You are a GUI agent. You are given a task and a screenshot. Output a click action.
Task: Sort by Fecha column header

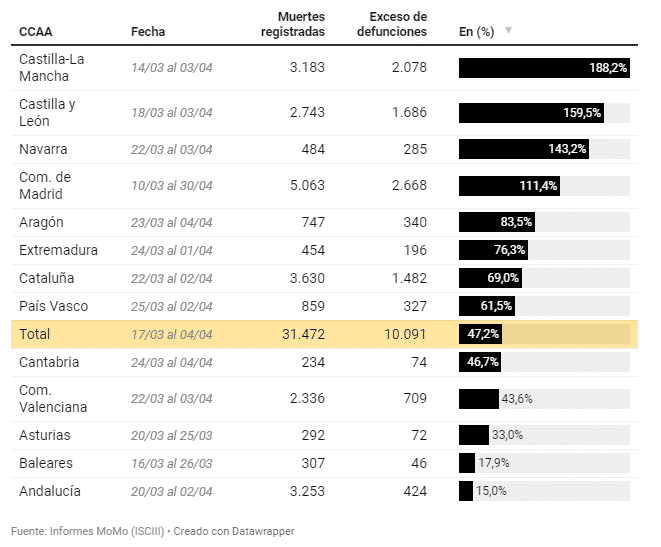[148, 31]
